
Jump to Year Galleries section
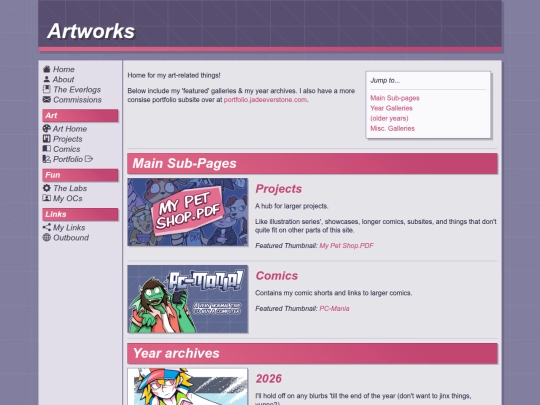(x=391, y=108)
